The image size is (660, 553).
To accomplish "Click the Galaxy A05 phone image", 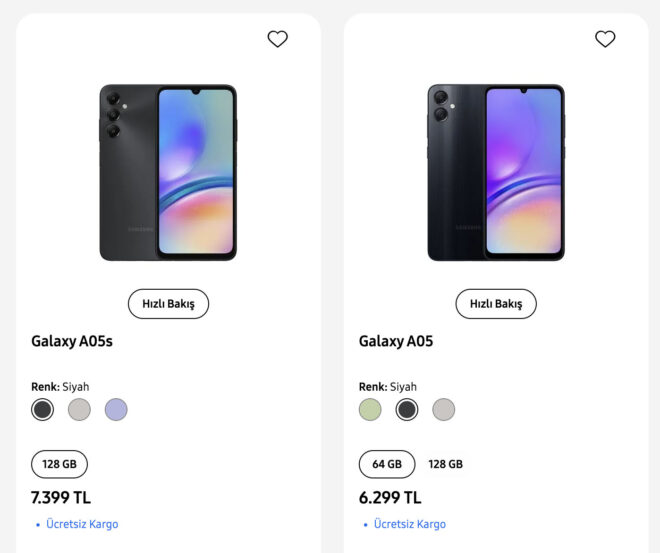I will [x=496, y=172].
